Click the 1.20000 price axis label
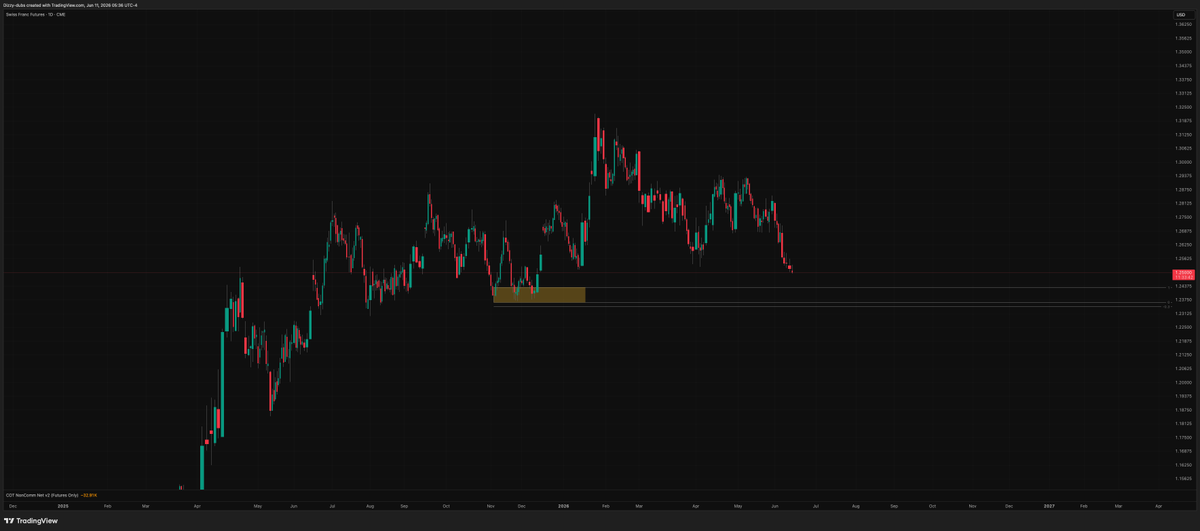The height and width of the screenshot is (531, 1200). point(1183,382)
